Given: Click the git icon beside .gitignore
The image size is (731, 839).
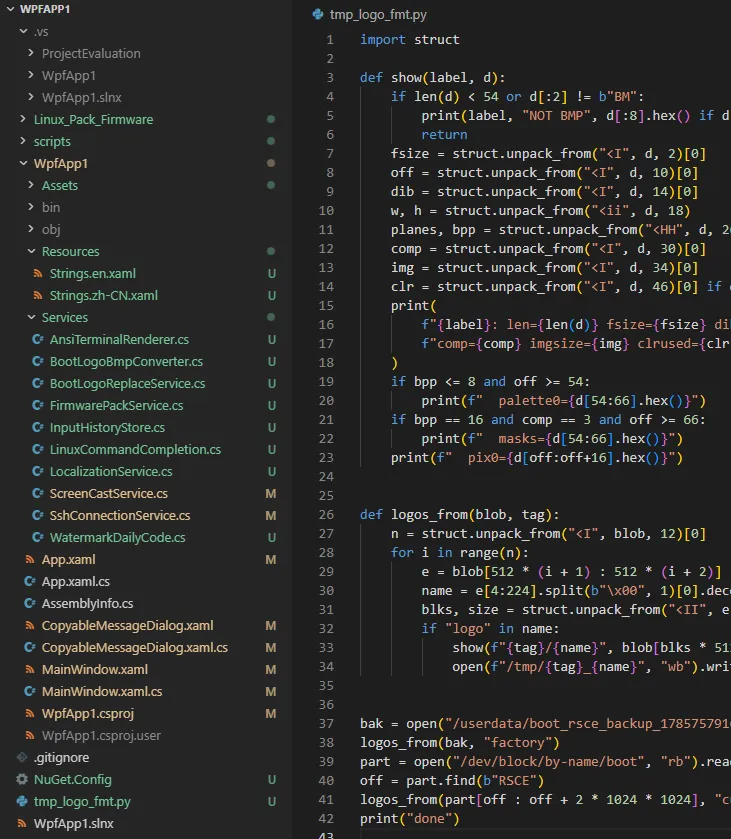Looking at the screenshot, I should pyautogui.click(x=22, y=757).
